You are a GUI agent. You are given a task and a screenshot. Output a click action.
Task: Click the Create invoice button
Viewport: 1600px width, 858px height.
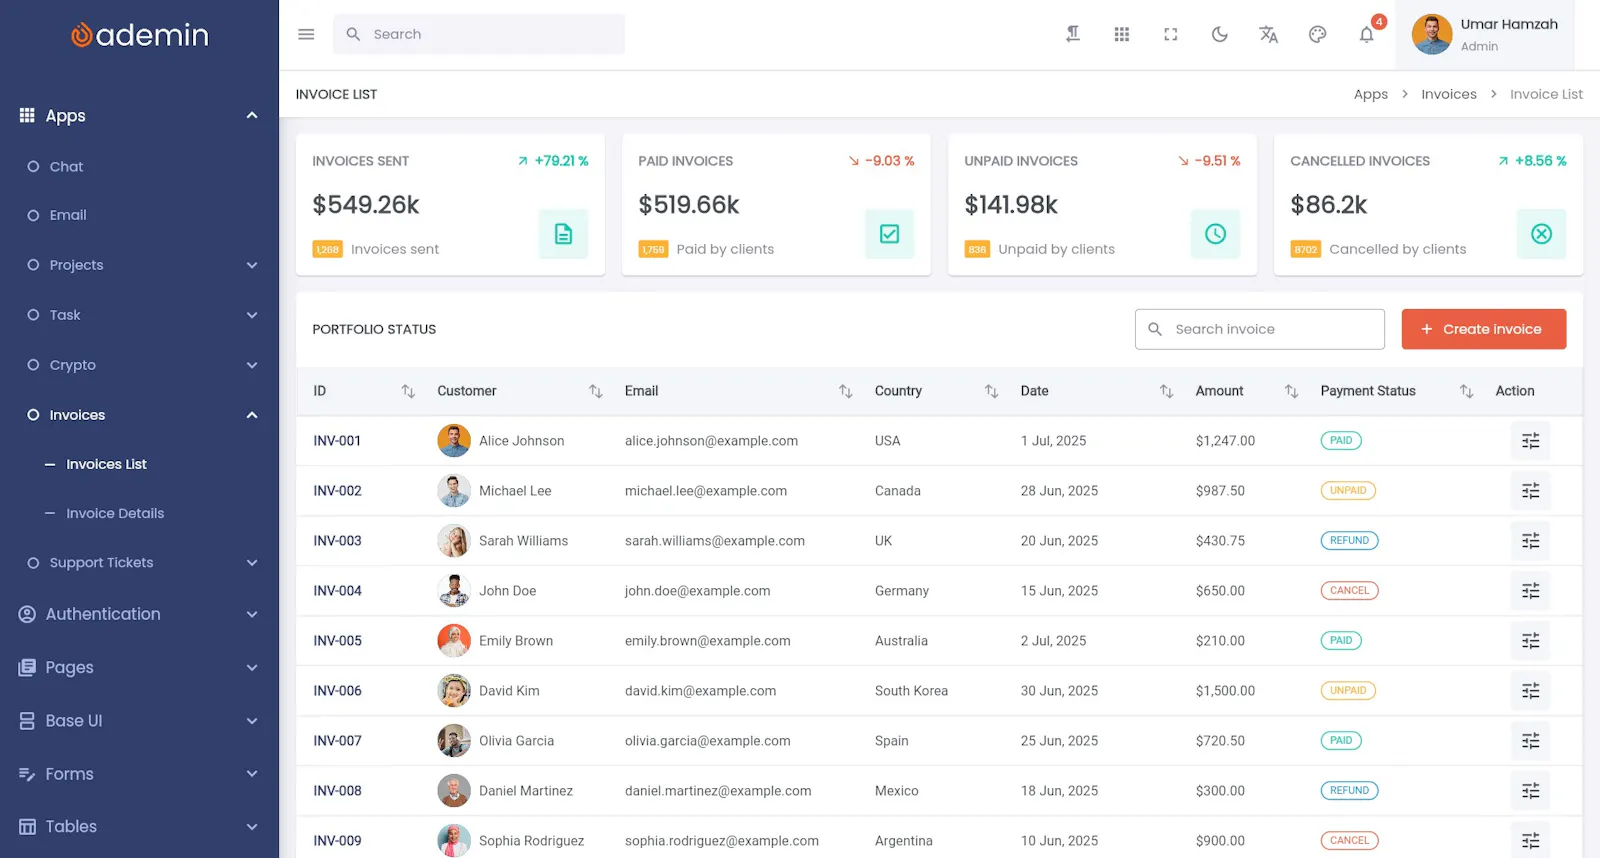coord(1484,329)
